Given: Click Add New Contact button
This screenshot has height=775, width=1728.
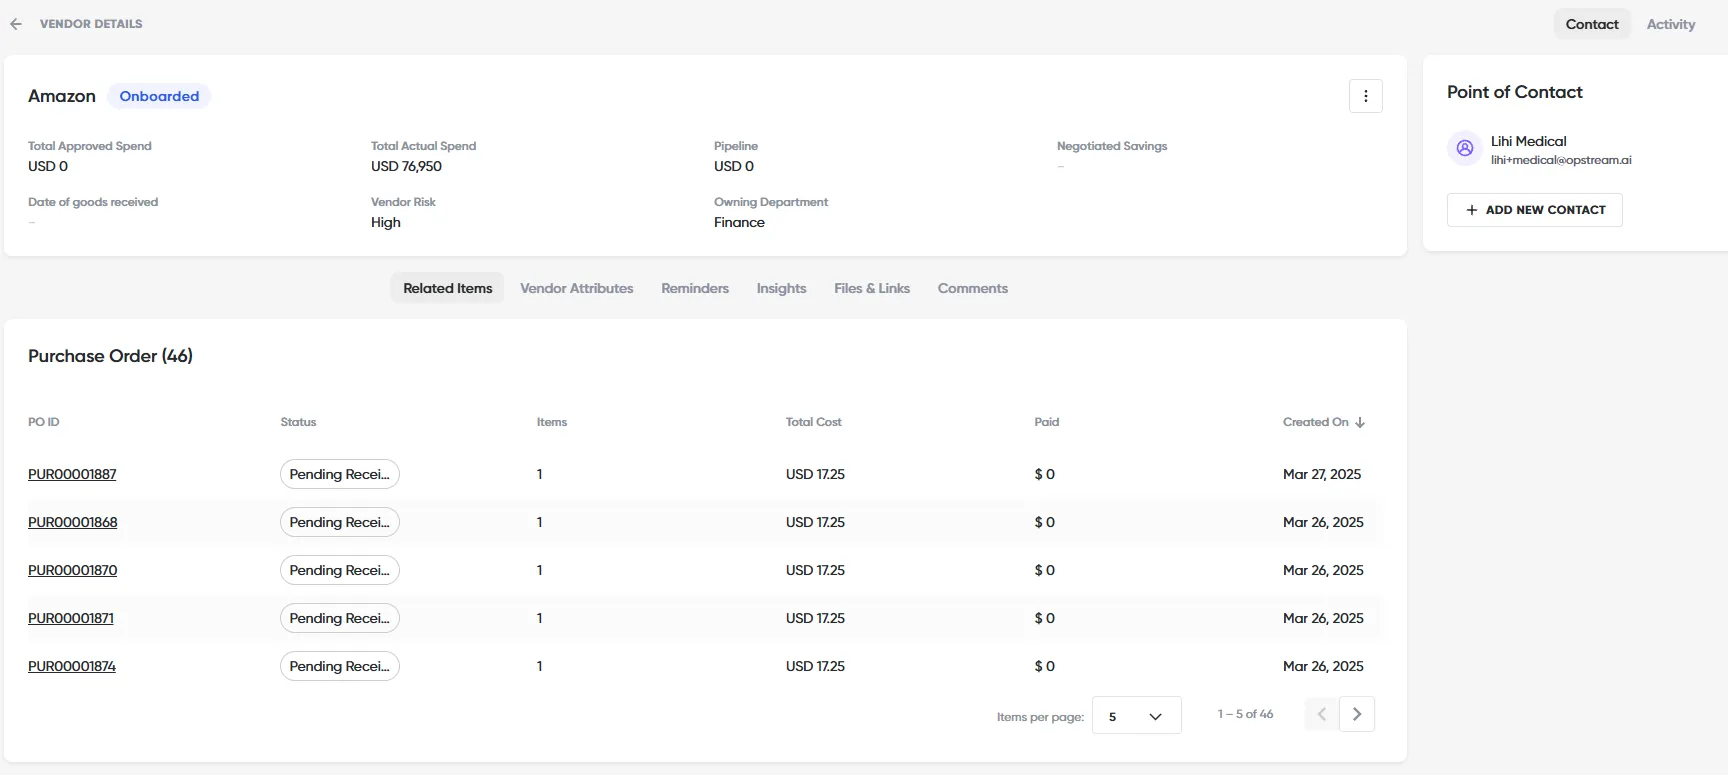Looking at the screenshot, I should [x=1534, y=210].
